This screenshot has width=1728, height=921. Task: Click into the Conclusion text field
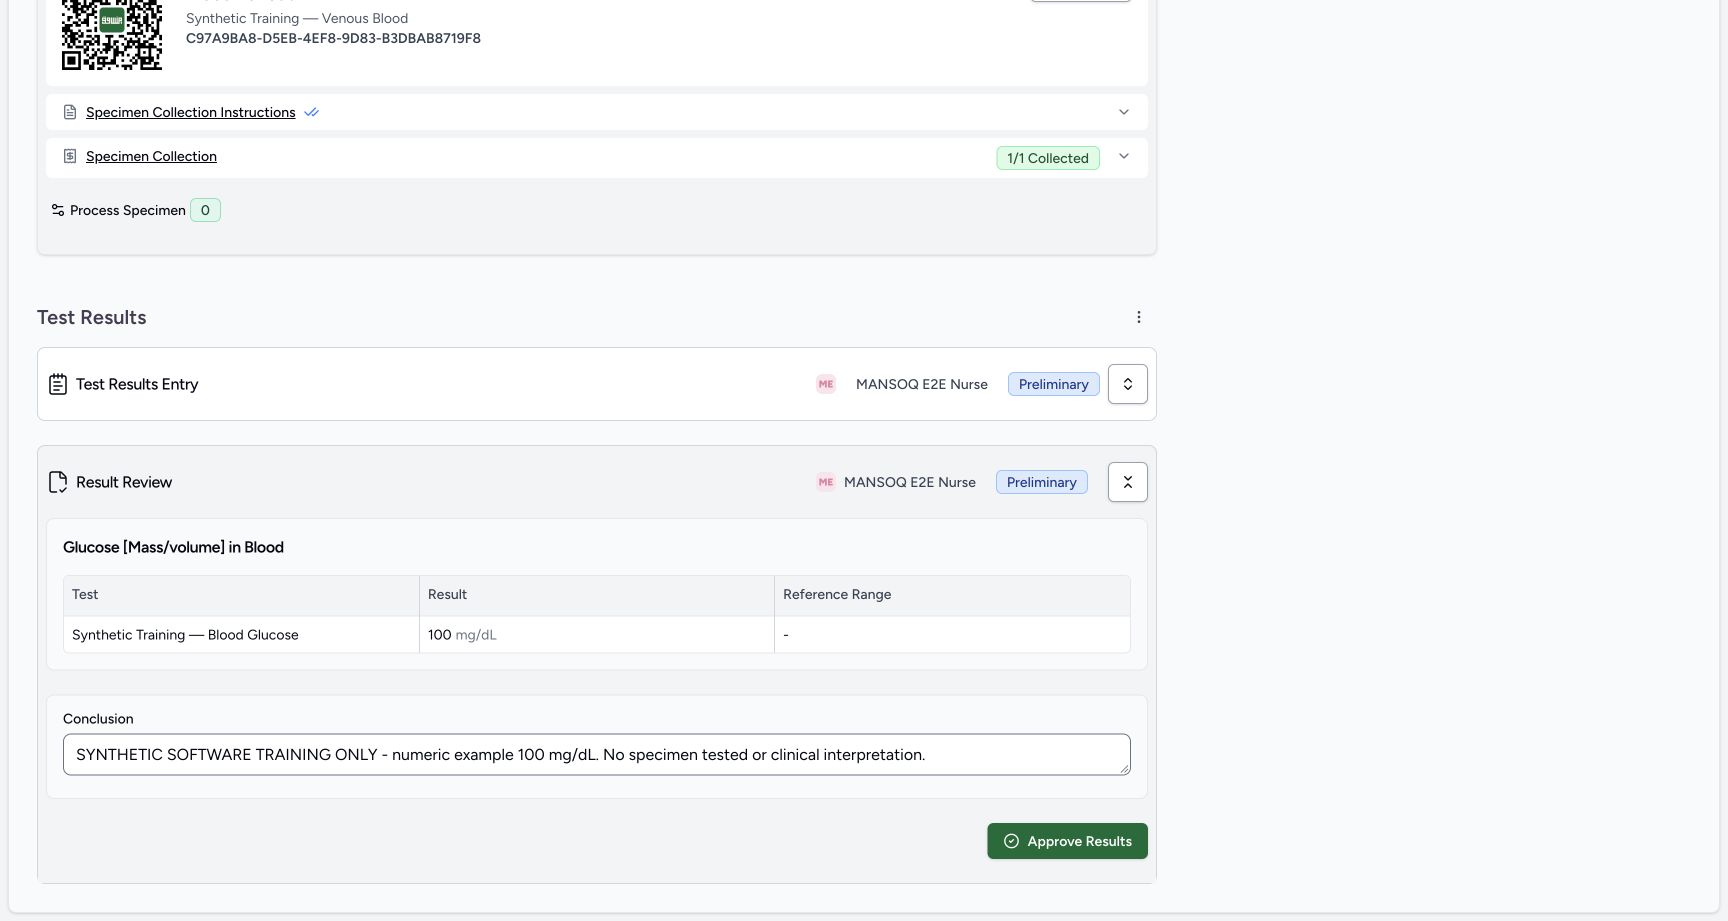pyautogui.click(x=597, y=755)
